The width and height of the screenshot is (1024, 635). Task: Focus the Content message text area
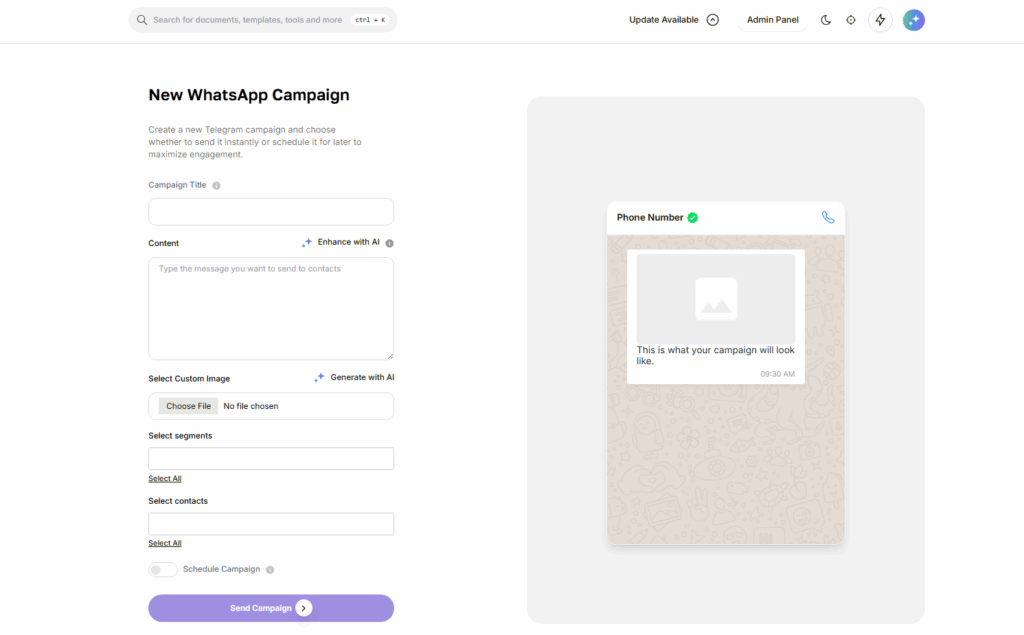[x=271, y=308]
